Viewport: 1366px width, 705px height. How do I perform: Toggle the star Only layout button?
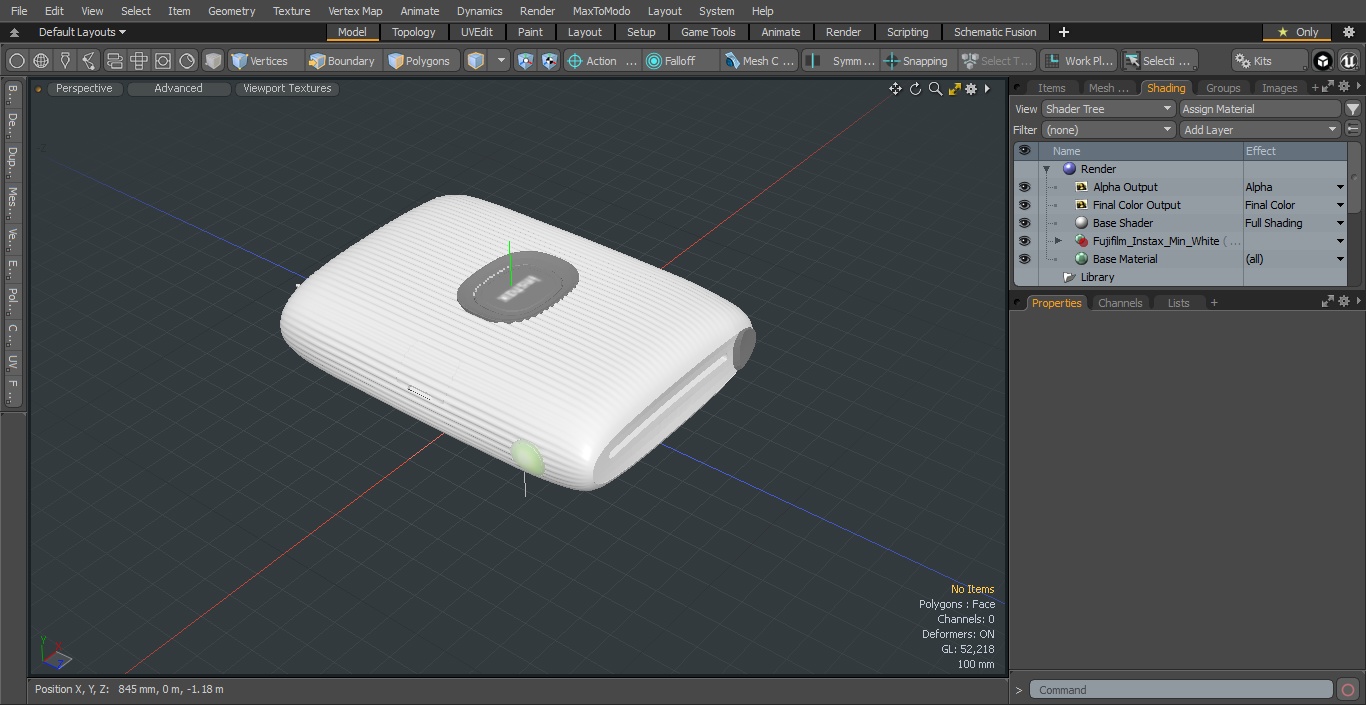point(1298,32)
